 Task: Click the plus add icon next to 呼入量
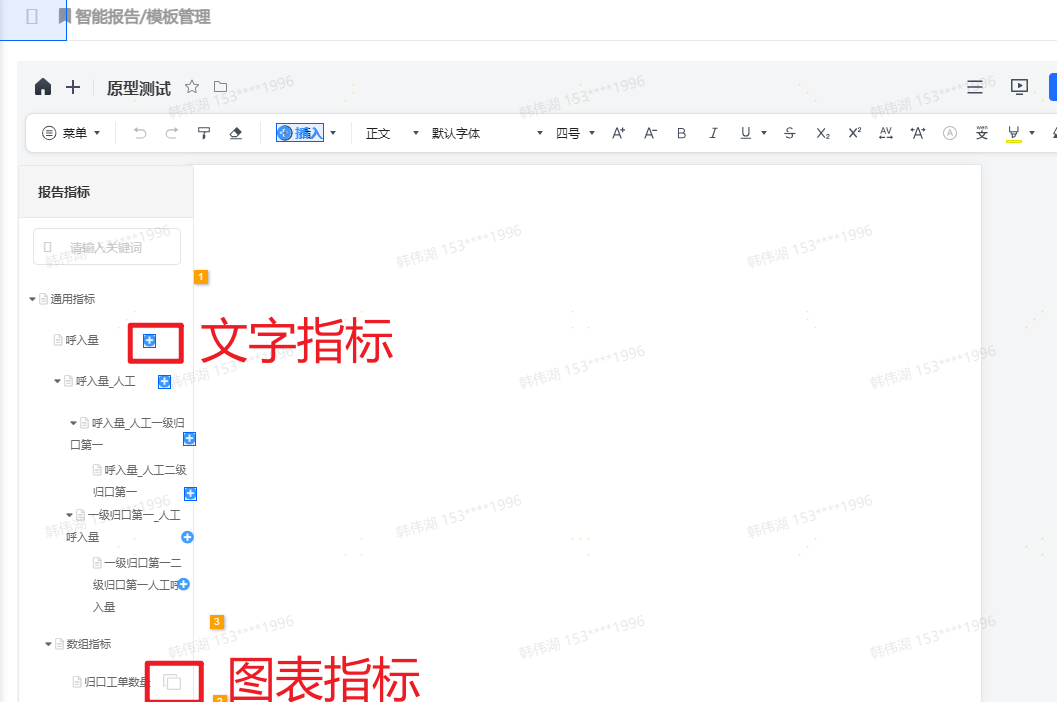149,341
